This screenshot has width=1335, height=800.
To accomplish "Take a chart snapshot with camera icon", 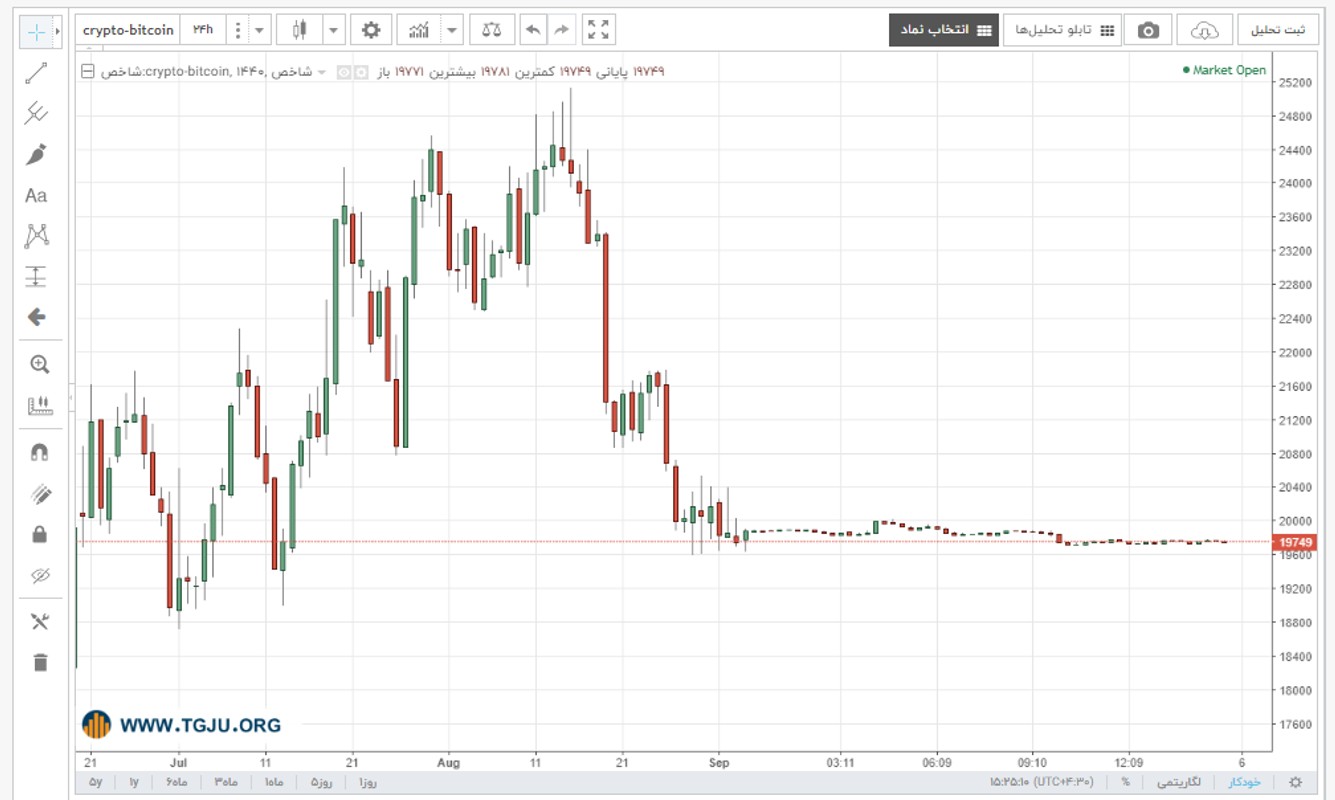I will (x=1148, y=30).
